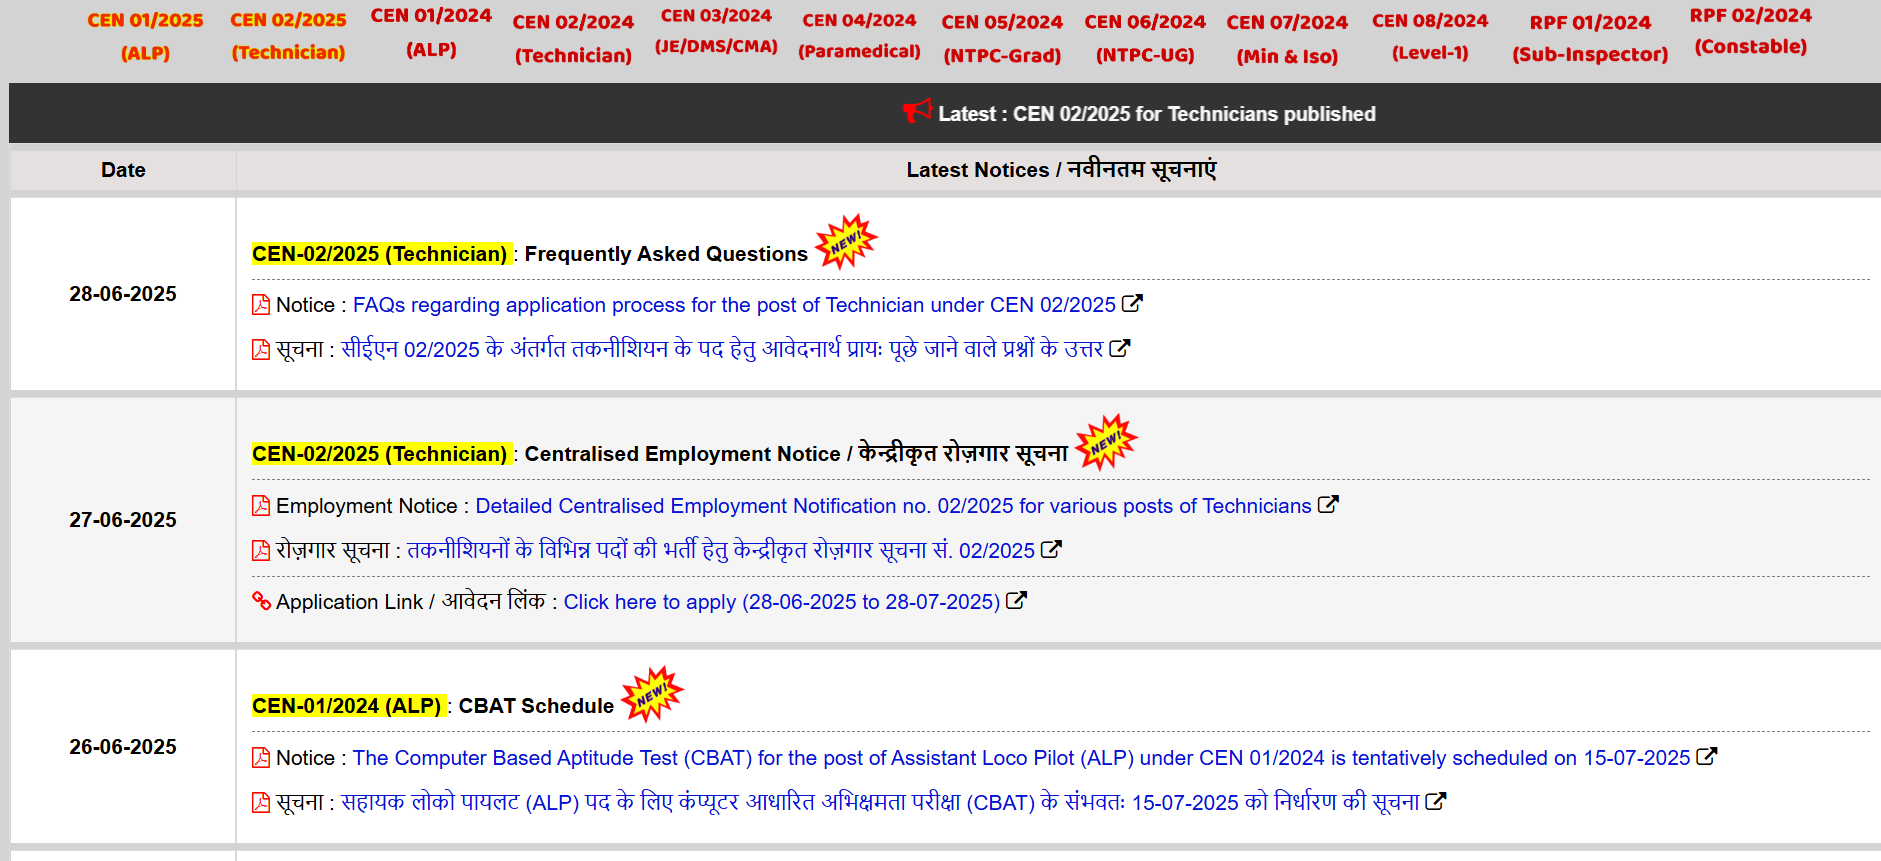Screen dimensions: 1881x861
Task: Open the CBAT for Assistant Loco Pilot notice link
Action: [1022, 758]
